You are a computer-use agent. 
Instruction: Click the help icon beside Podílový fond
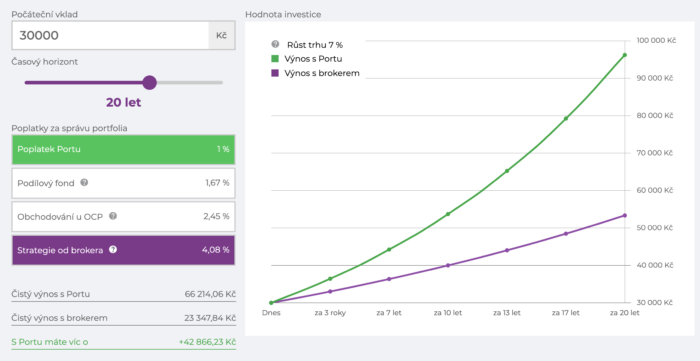point(84,183)
